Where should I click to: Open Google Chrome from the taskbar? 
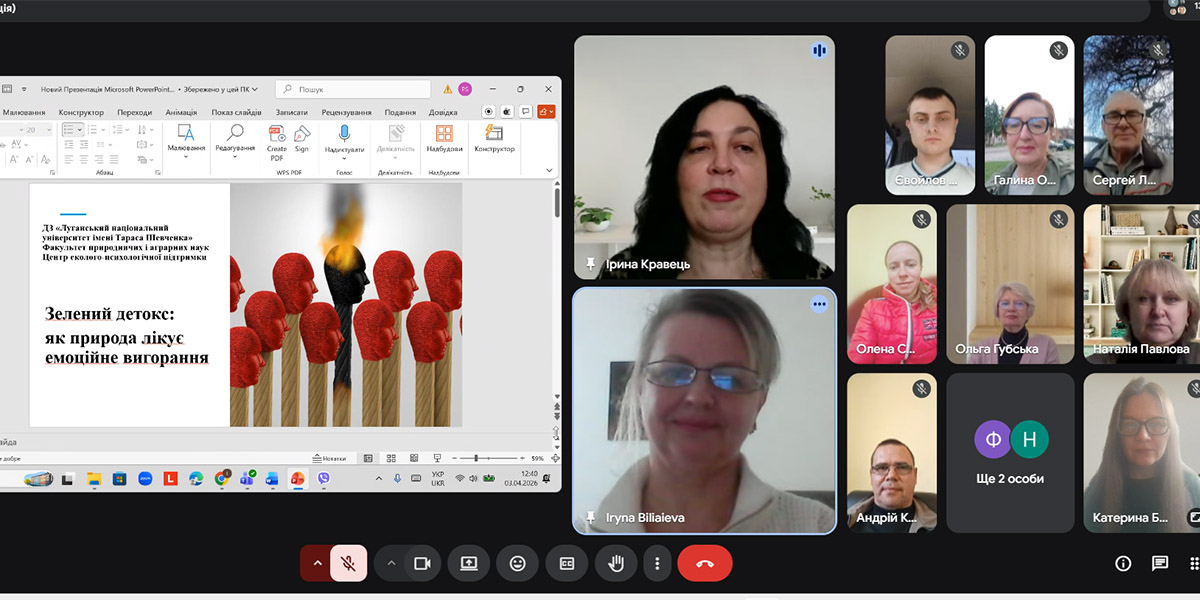(222, 479)
